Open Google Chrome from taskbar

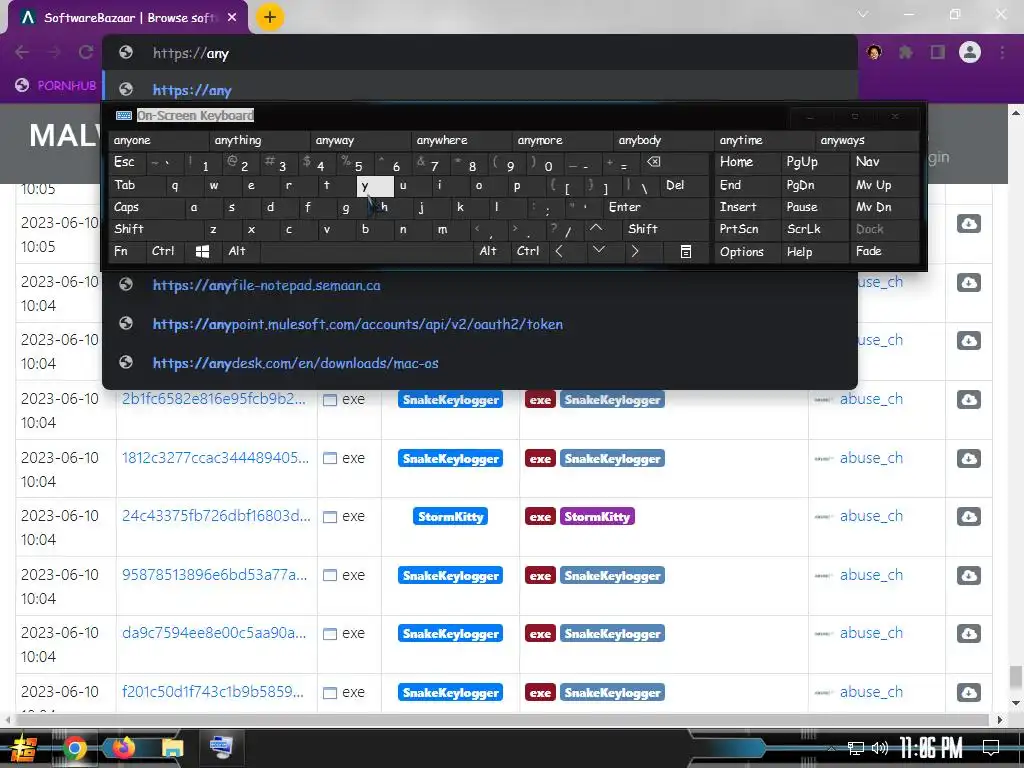coord(74,748)
